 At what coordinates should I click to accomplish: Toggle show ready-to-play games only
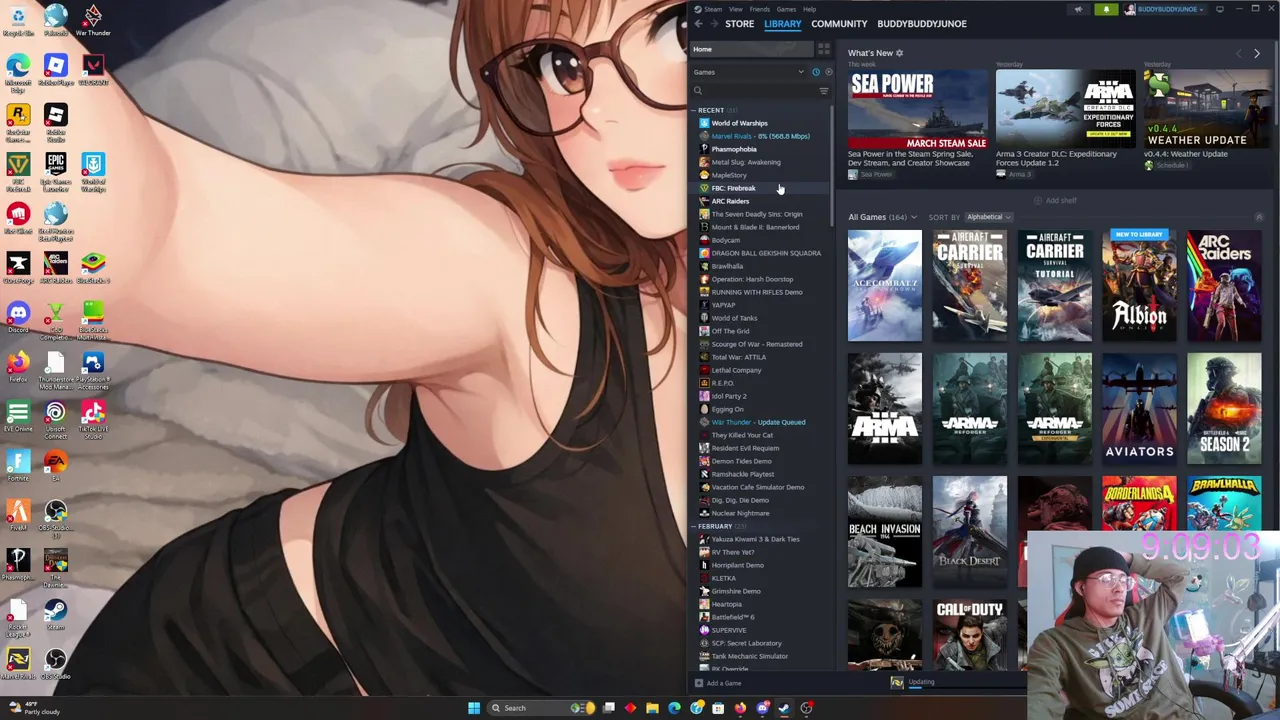click(x=828, y=72)
